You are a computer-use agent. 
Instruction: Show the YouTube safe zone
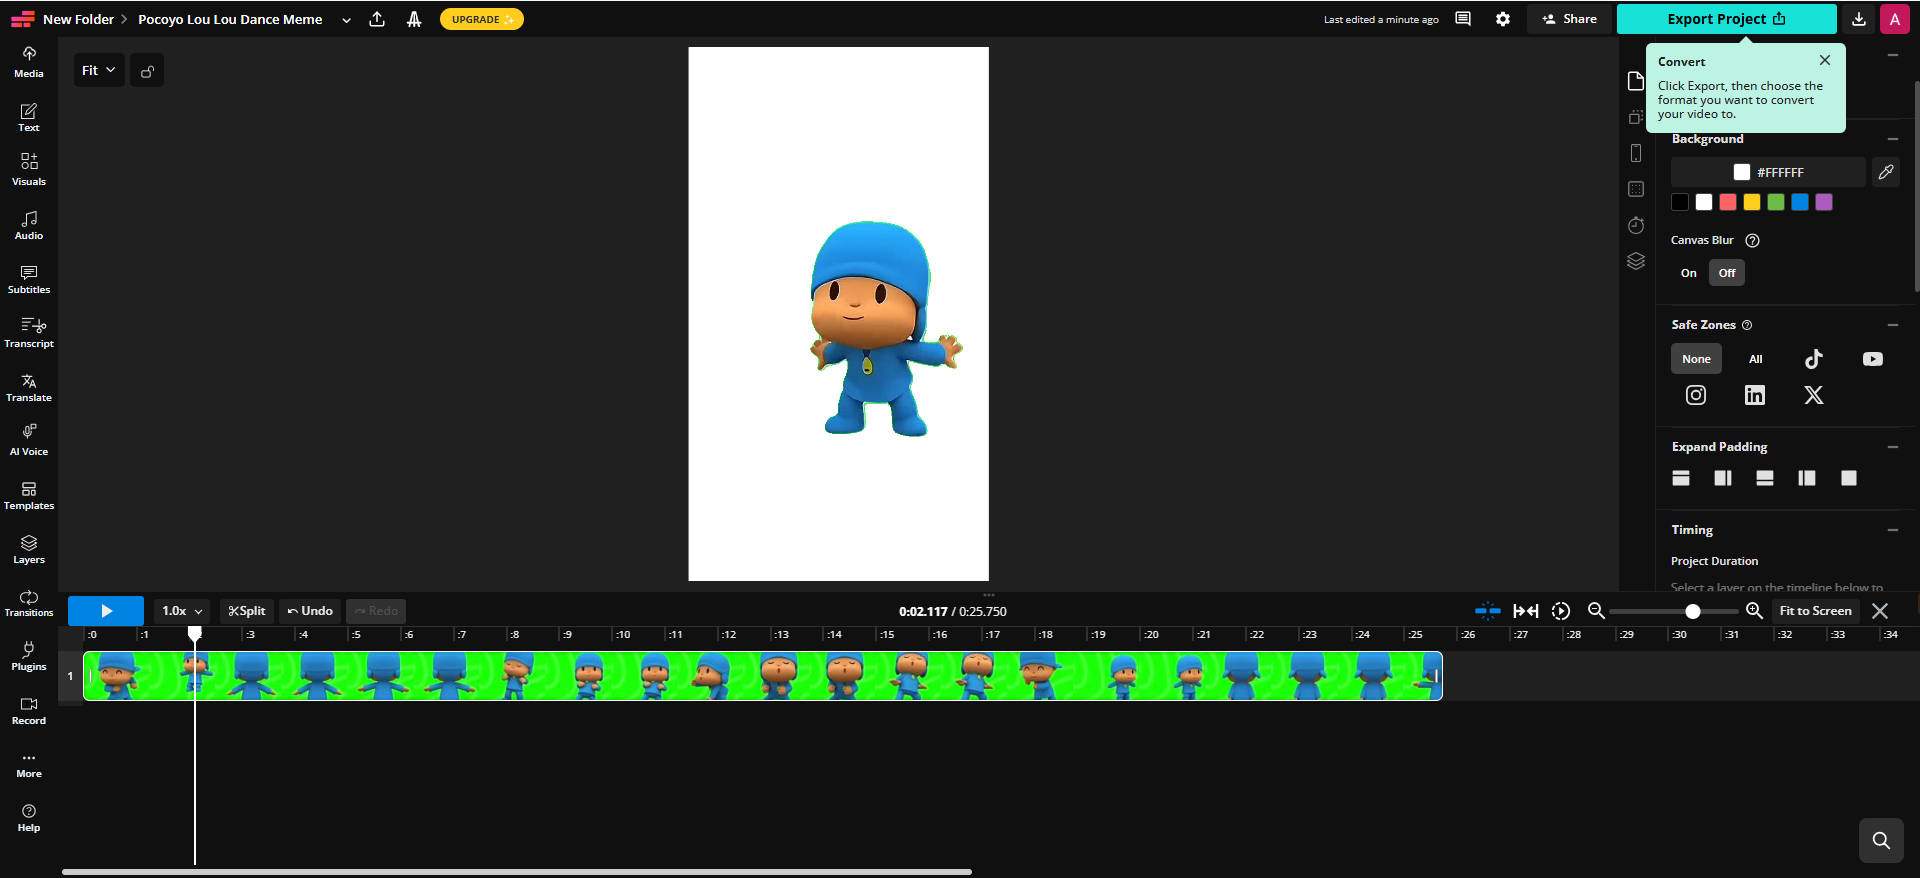tap(1872, 359)
